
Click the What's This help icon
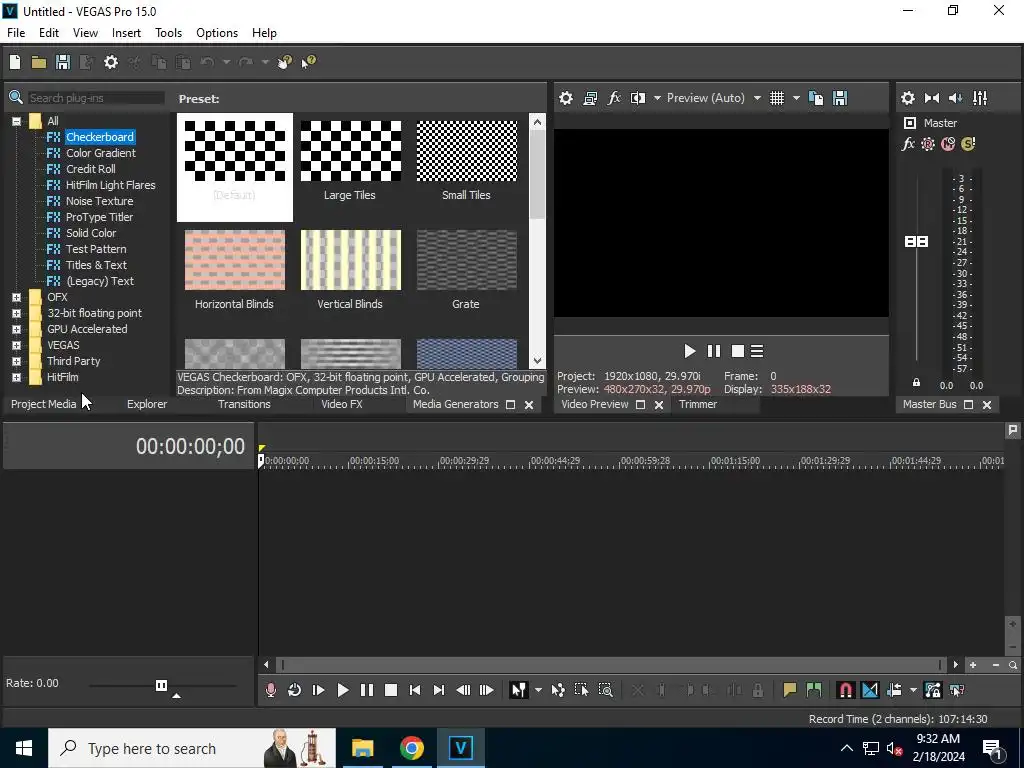click(x=308, y=62)
